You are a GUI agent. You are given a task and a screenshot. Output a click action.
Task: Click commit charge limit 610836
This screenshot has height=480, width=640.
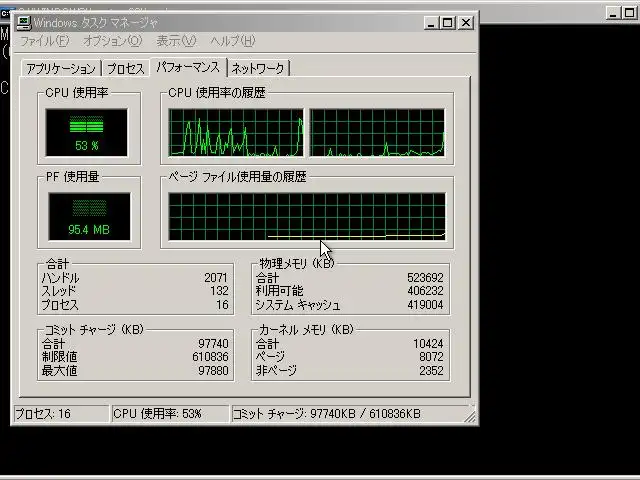(x=210, y=357)
